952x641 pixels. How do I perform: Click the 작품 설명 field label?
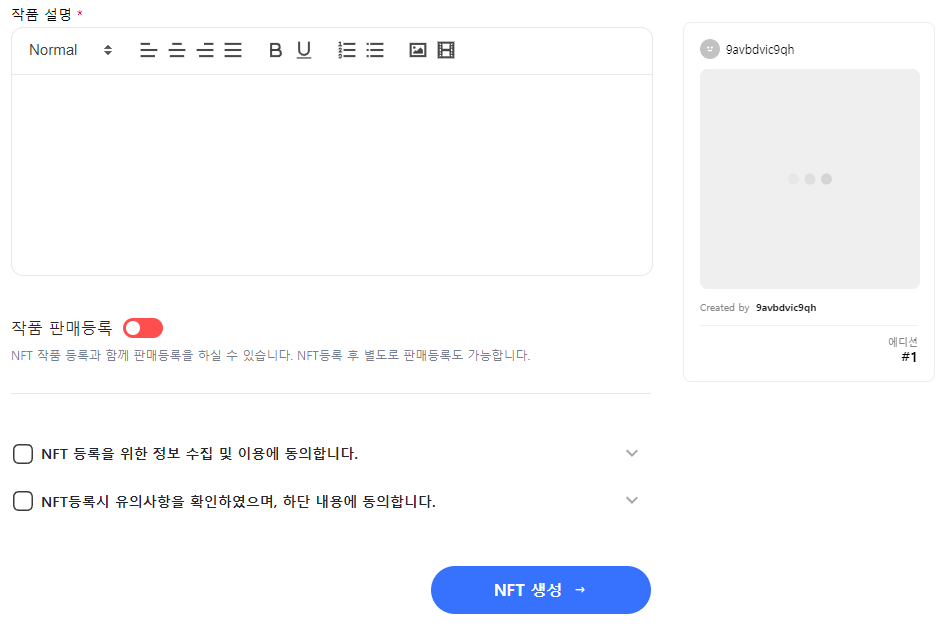42,14
